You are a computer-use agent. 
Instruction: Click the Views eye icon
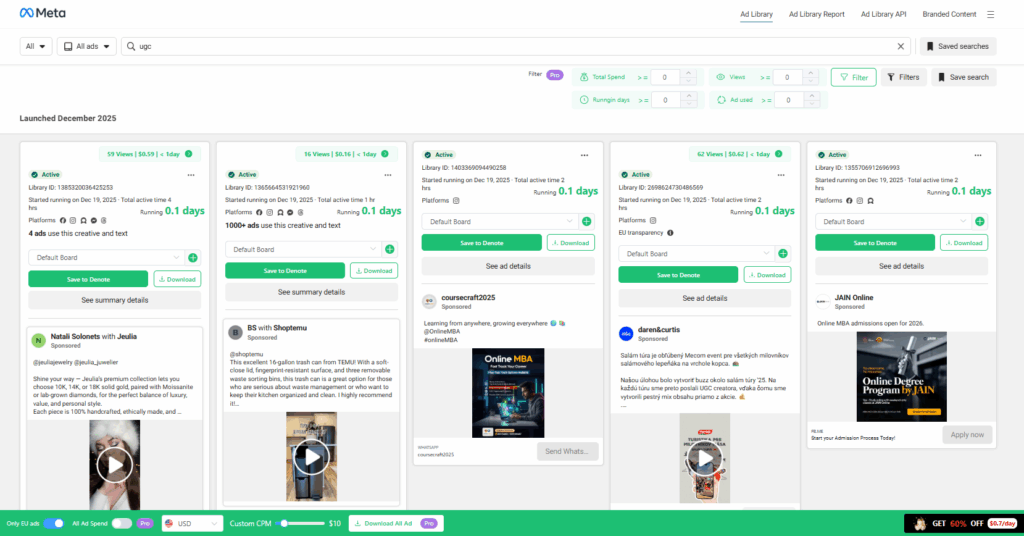[720, 77]
